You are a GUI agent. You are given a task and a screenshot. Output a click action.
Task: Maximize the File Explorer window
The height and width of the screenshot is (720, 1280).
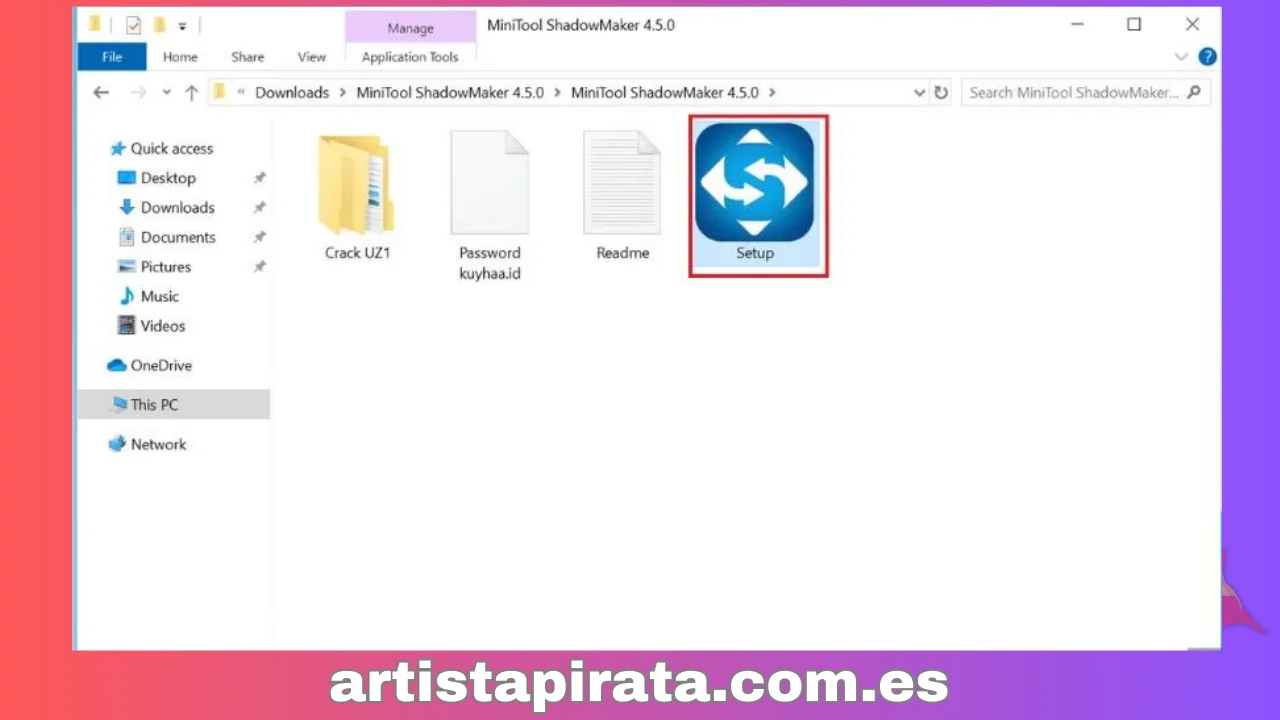[x=1134, y=25]
